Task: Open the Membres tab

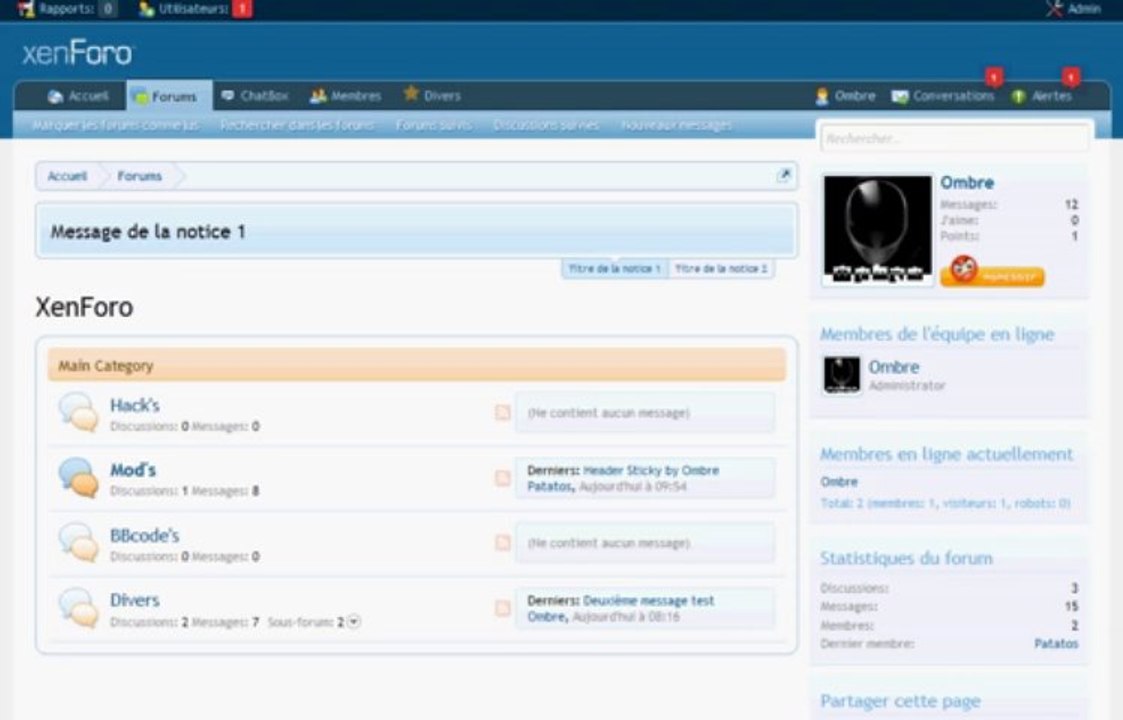Action: (345, 96)
